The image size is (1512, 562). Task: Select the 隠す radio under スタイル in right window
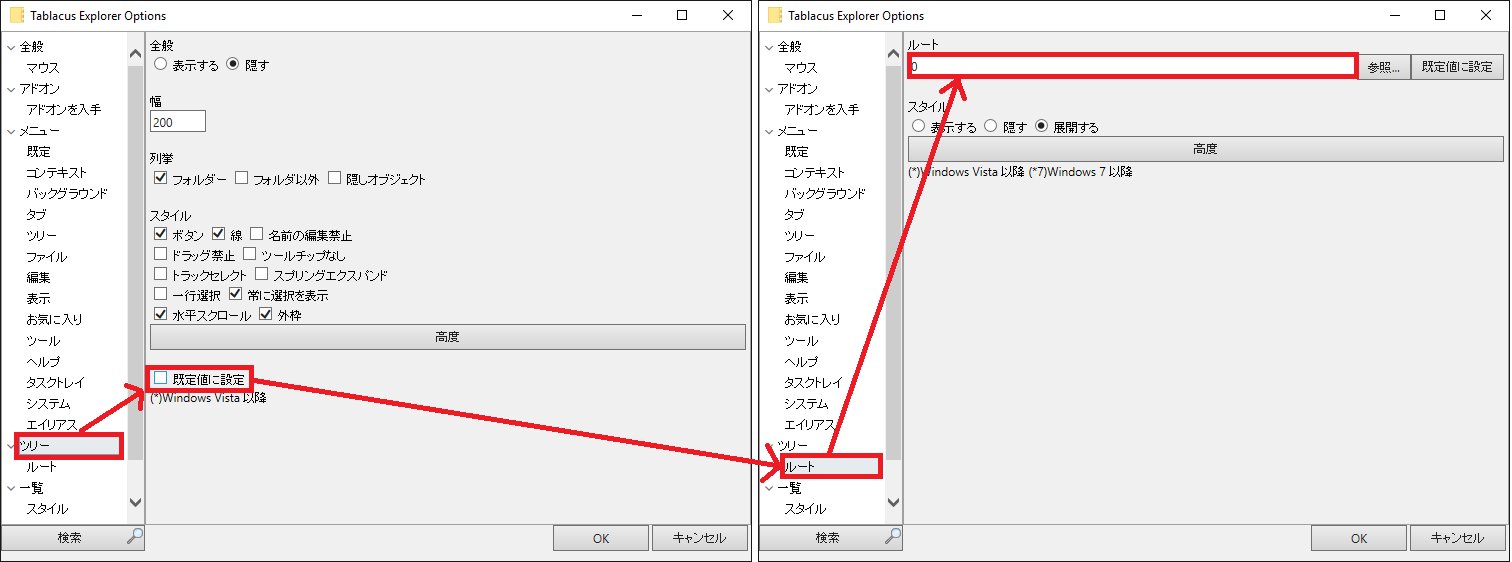click(x=991, y=127)
